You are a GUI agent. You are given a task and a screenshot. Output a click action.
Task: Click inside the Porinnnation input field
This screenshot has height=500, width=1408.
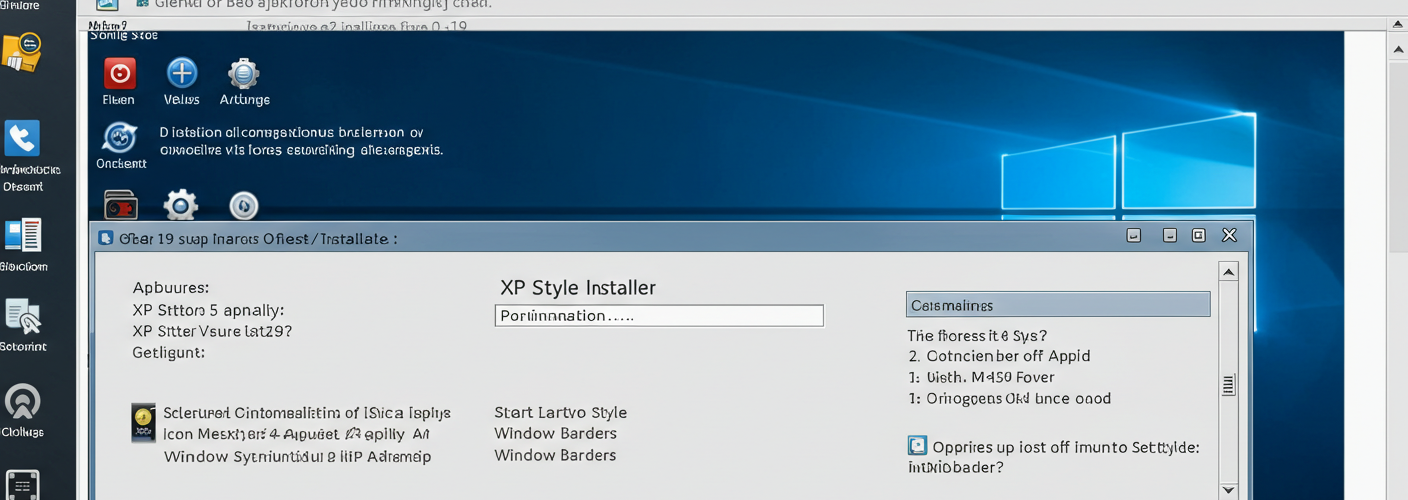click(x=659, y=316)
